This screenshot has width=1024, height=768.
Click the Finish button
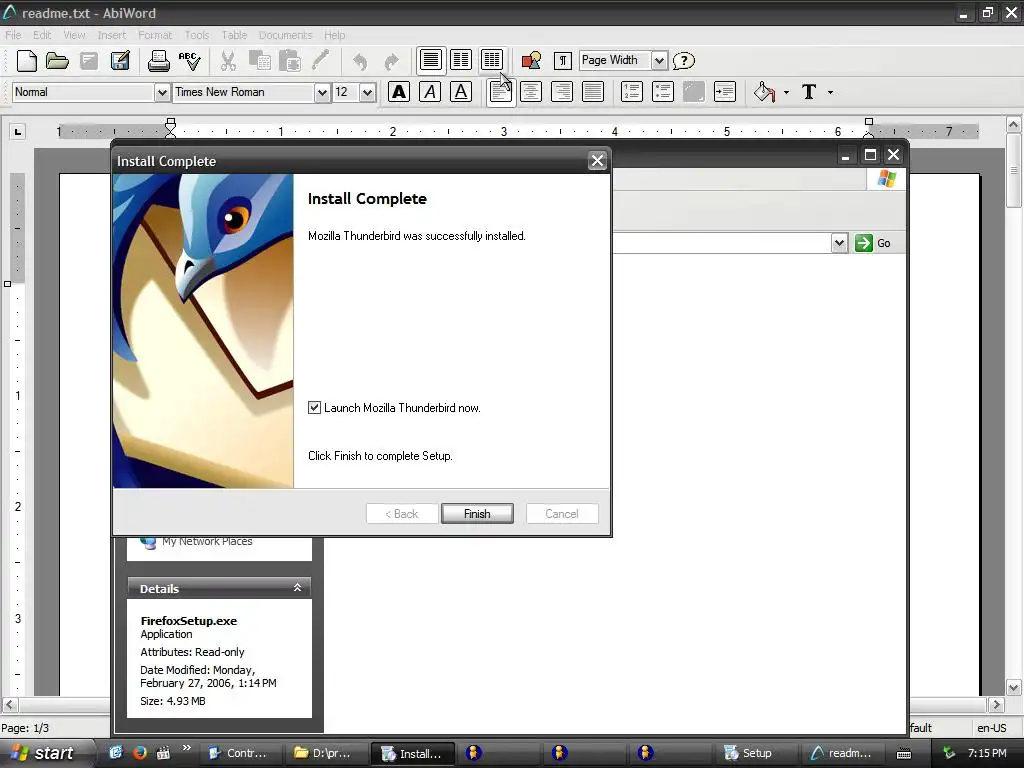click(x=477, y=514)
